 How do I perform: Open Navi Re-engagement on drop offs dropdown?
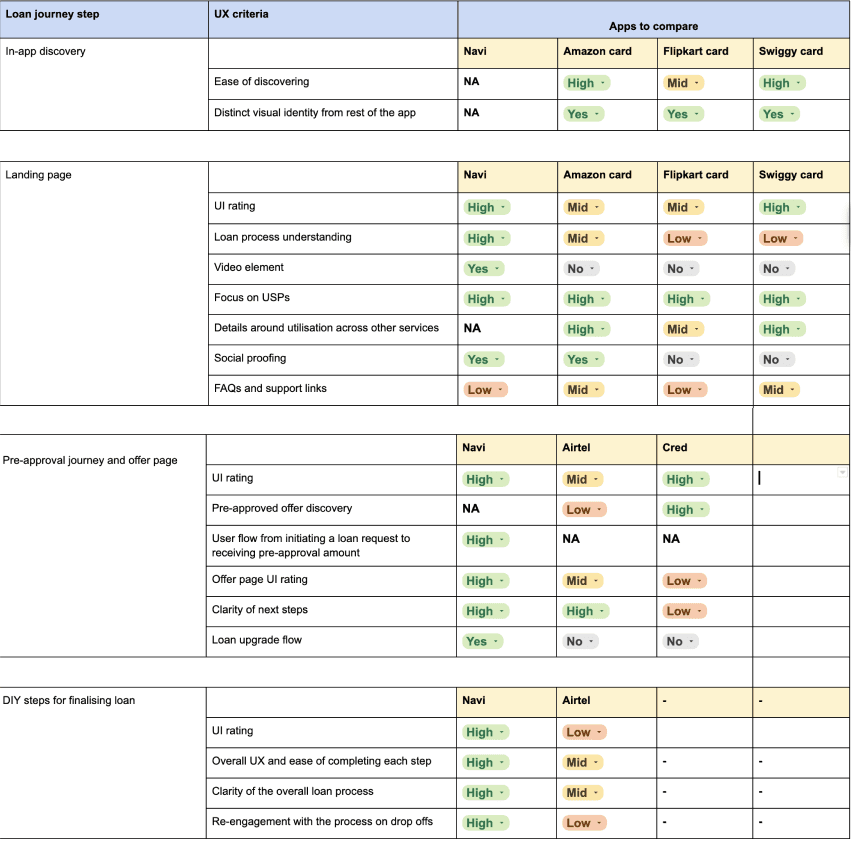485,824
